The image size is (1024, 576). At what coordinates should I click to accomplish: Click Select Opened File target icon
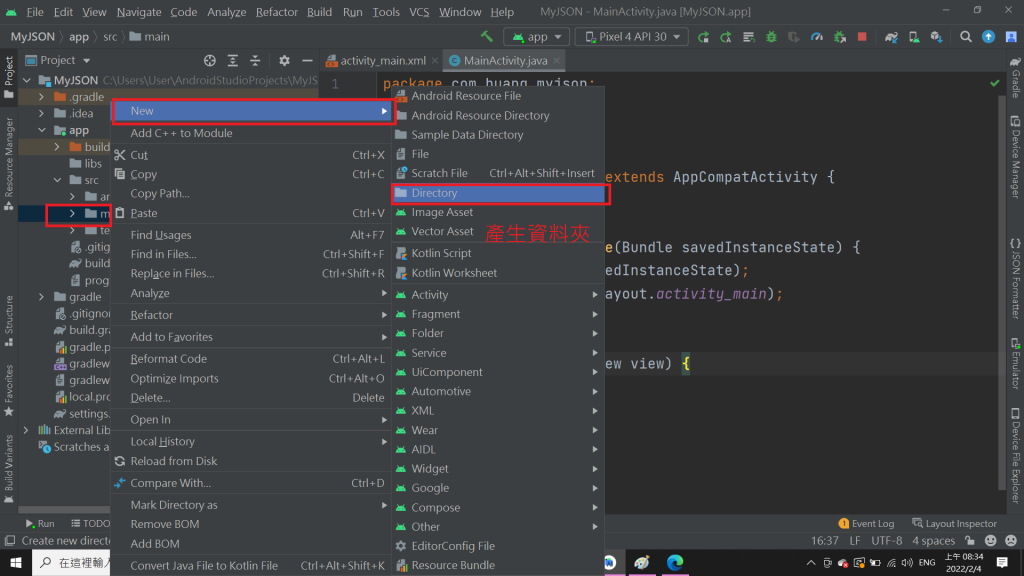click(210, 60)
